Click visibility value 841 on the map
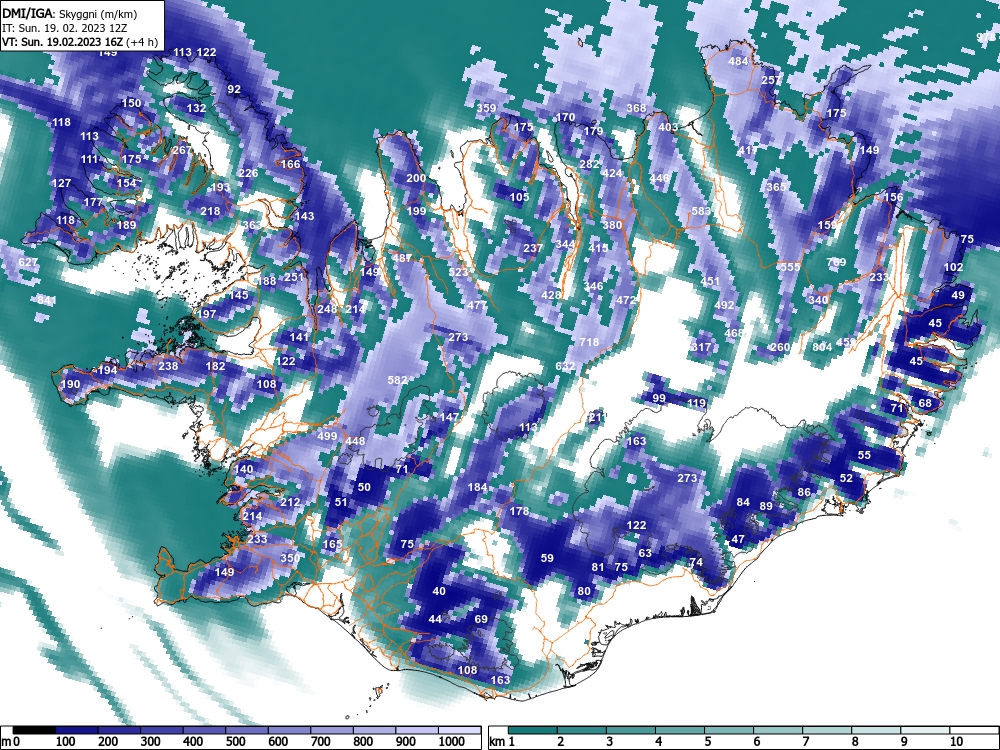 coord(47,300)
